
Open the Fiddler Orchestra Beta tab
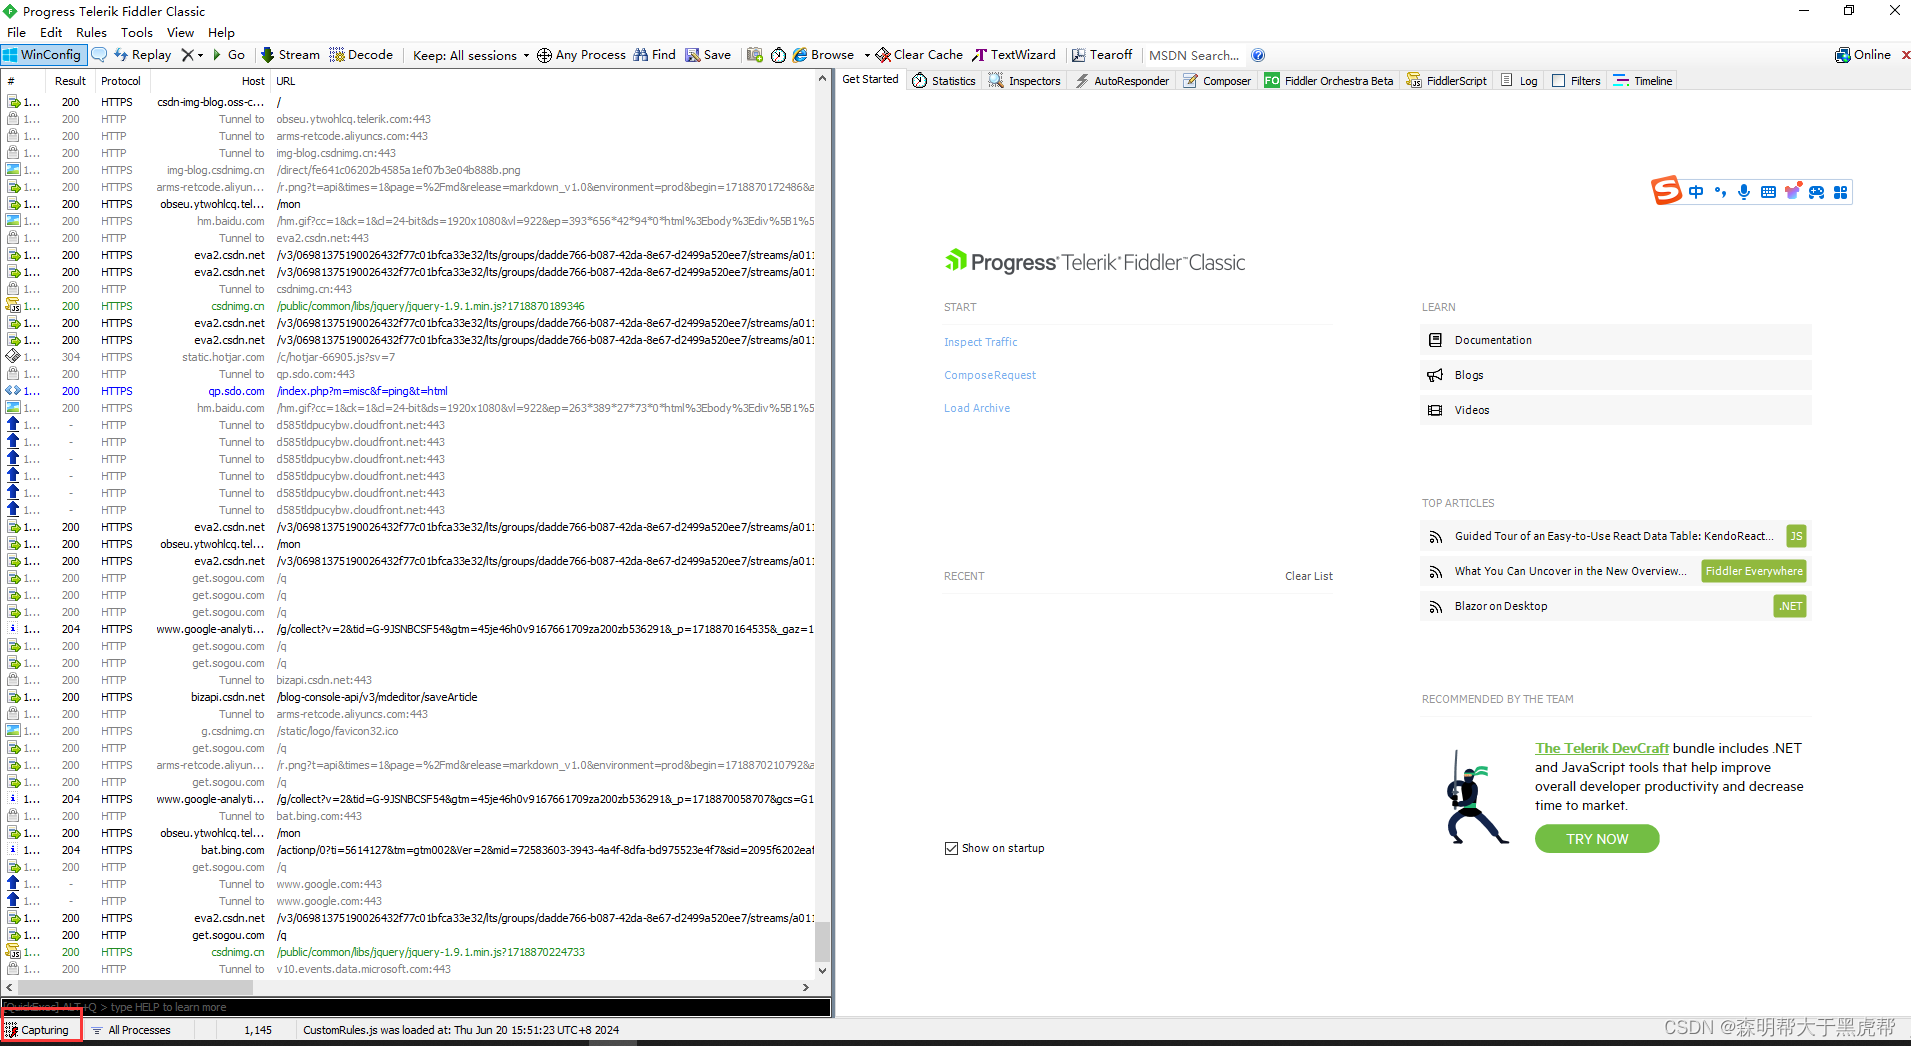pyautogui.click(x=1328, y=81)
